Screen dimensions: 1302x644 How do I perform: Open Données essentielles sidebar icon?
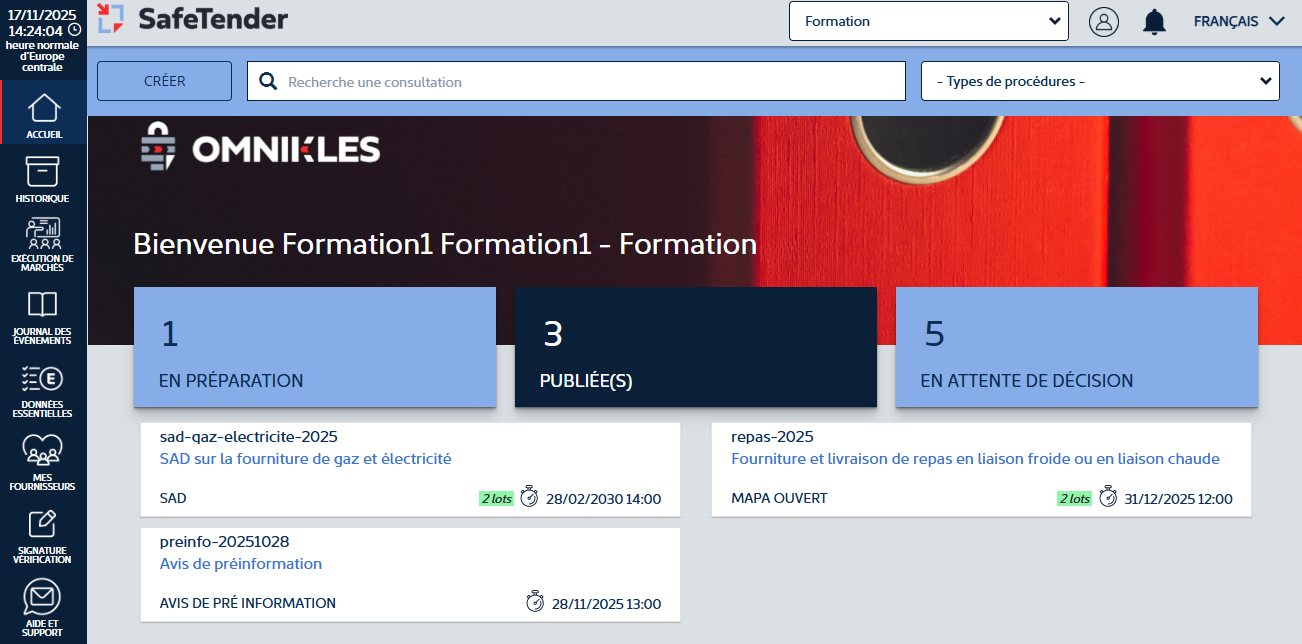tap(43, 381)
